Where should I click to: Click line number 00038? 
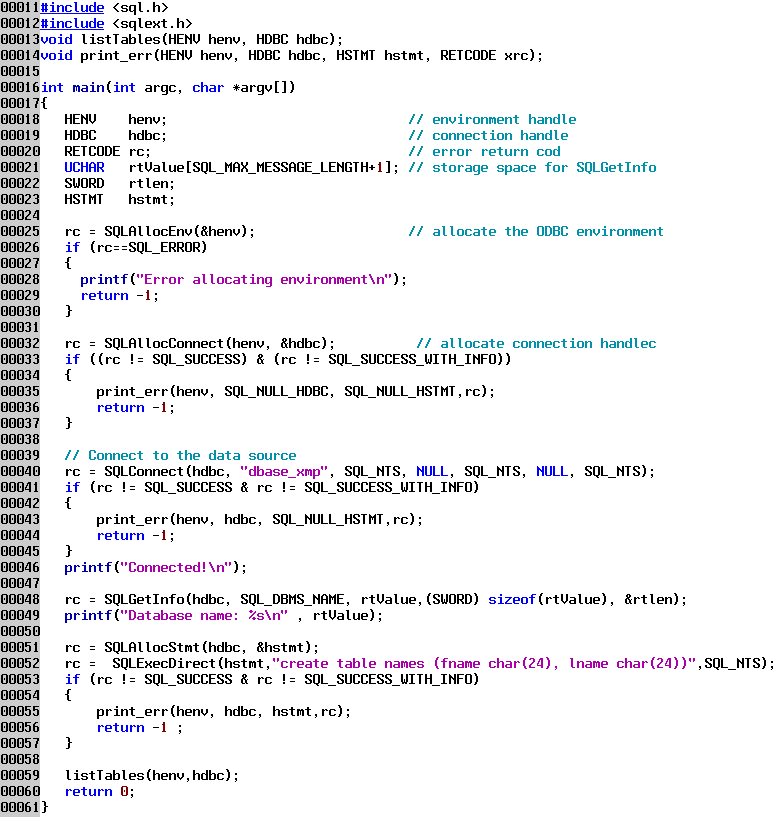click(x=20, y=440)
